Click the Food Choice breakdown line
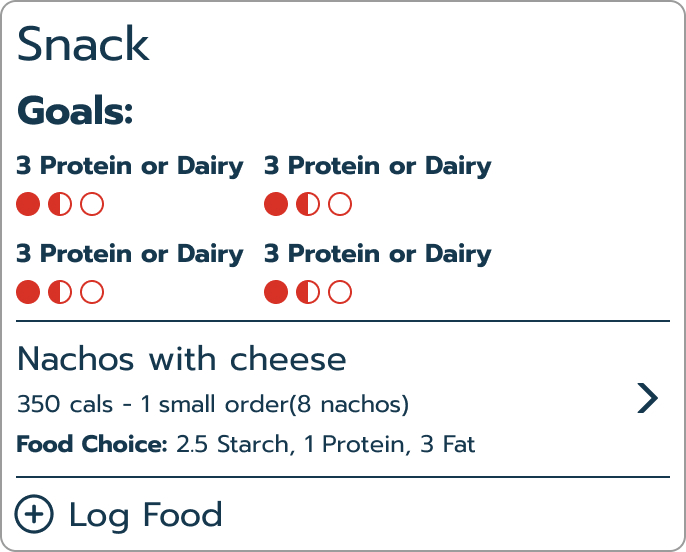The width and height of the screenshot is (686, 552). [x=246, y=443]
